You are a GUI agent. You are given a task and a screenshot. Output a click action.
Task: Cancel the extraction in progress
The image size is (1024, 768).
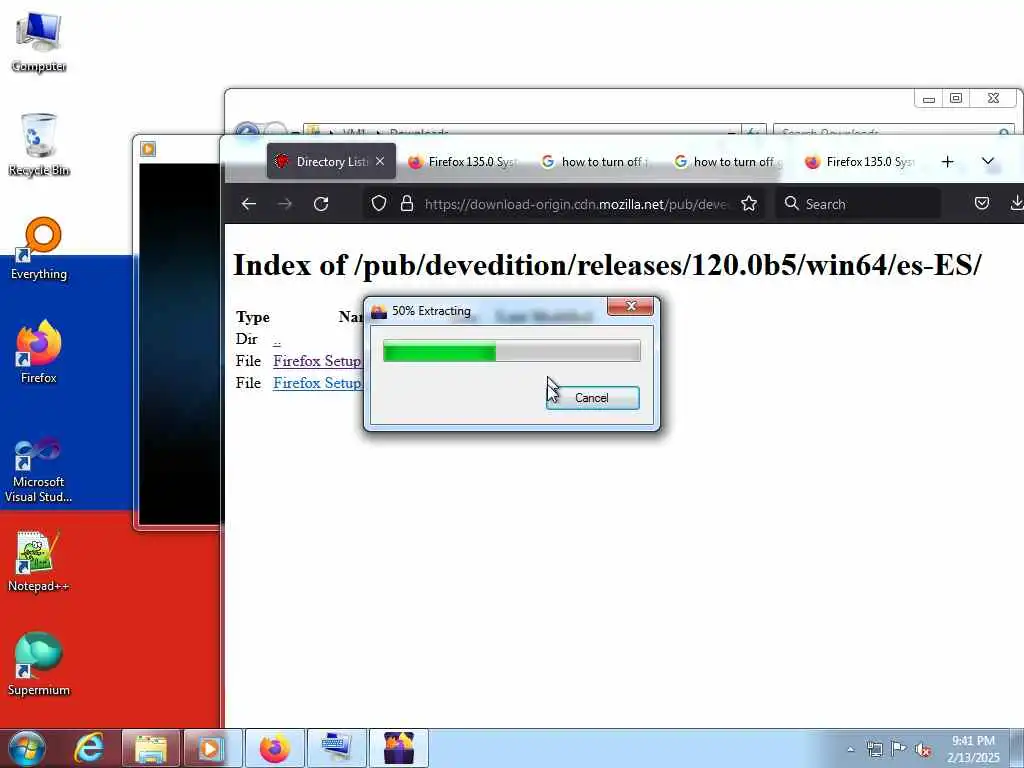[x=592, y=398]
